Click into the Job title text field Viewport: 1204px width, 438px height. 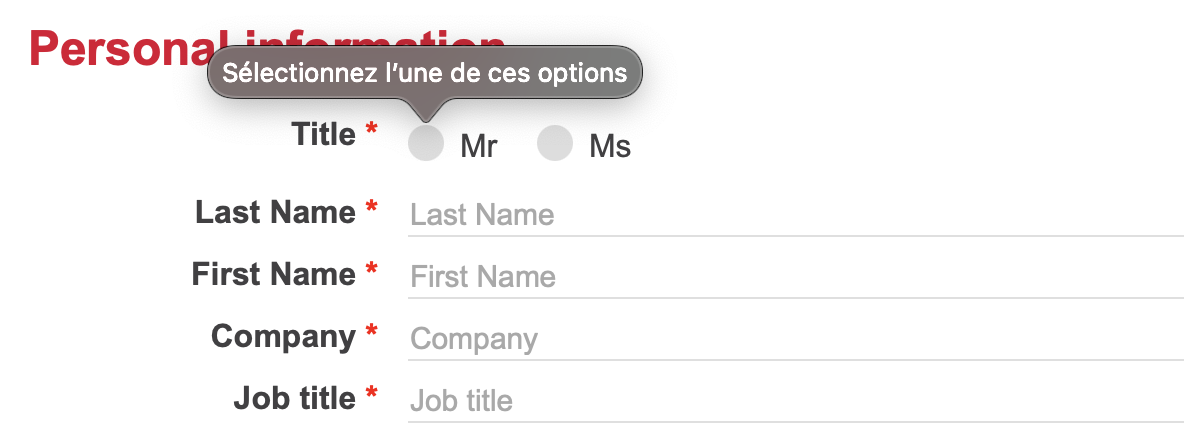coord(794,401)
